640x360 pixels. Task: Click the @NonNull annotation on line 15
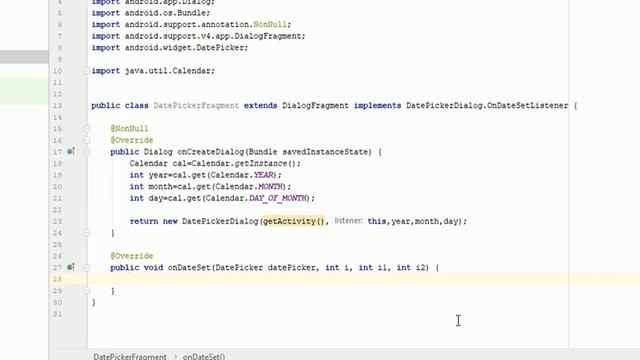tap(129, 129)
